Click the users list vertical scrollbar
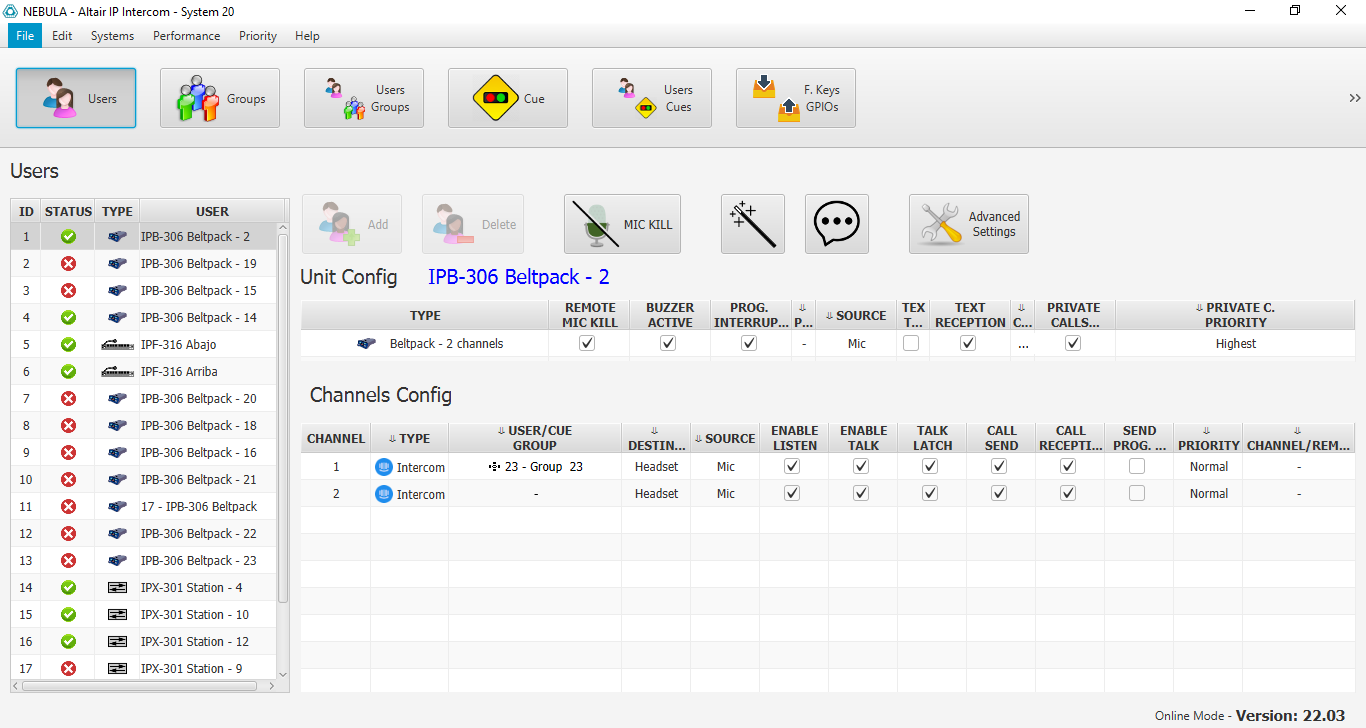The height and width of the screenshot is (728, 1366). pos(283,418)
